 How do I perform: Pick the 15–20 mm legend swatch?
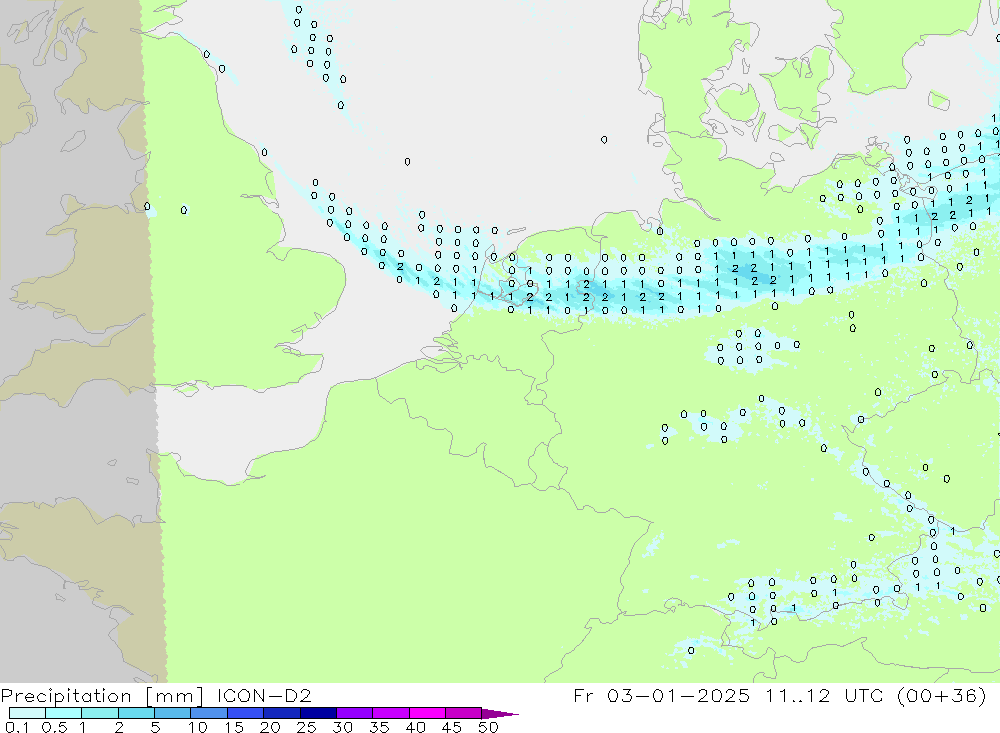click(x=246, y=713)
